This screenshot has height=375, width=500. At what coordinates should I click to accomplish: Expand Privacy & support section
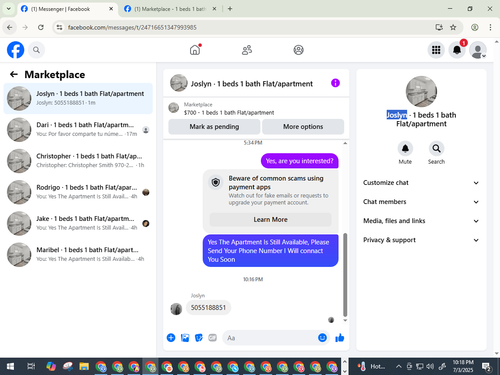pos(421,240)
